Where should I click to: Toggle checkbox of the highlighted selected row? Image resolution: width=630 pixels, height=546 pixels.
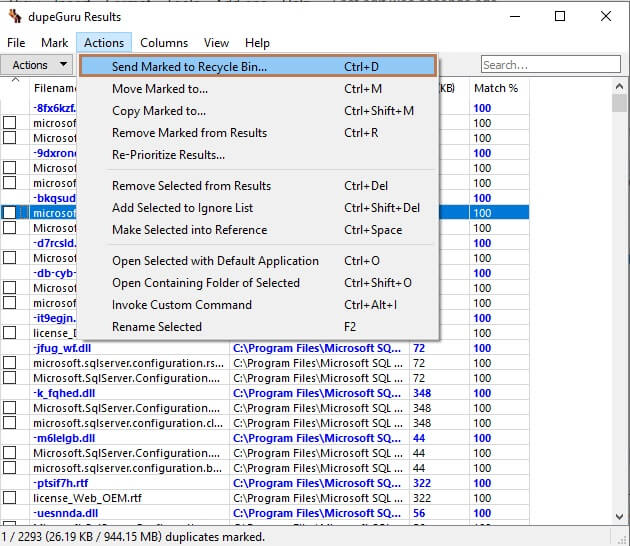pyautogui.click(x=10, y=213)
